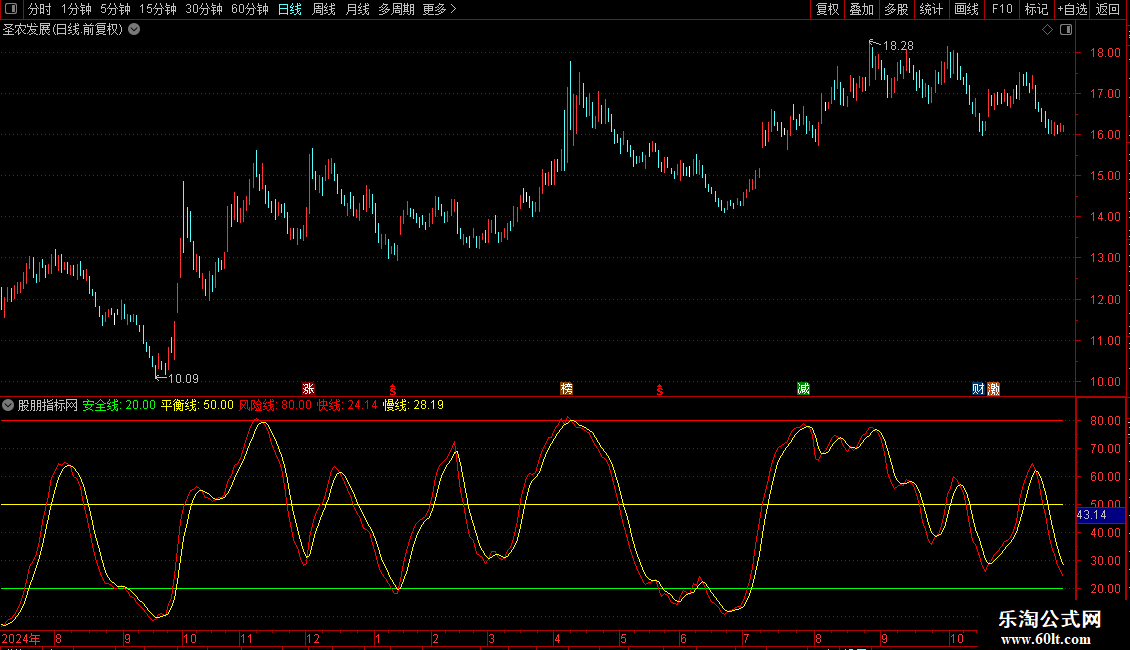This screenshot has width=1130, height=650.
Task: Click the 14.00 price axis label
Action: click(1105, 217)
